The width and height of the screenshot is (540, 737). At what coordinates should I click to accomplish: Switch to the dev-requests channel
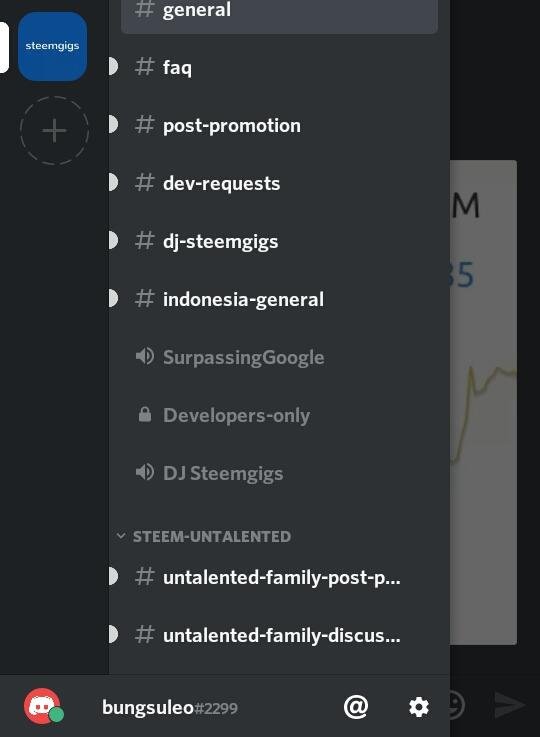(x=279, y=183)
